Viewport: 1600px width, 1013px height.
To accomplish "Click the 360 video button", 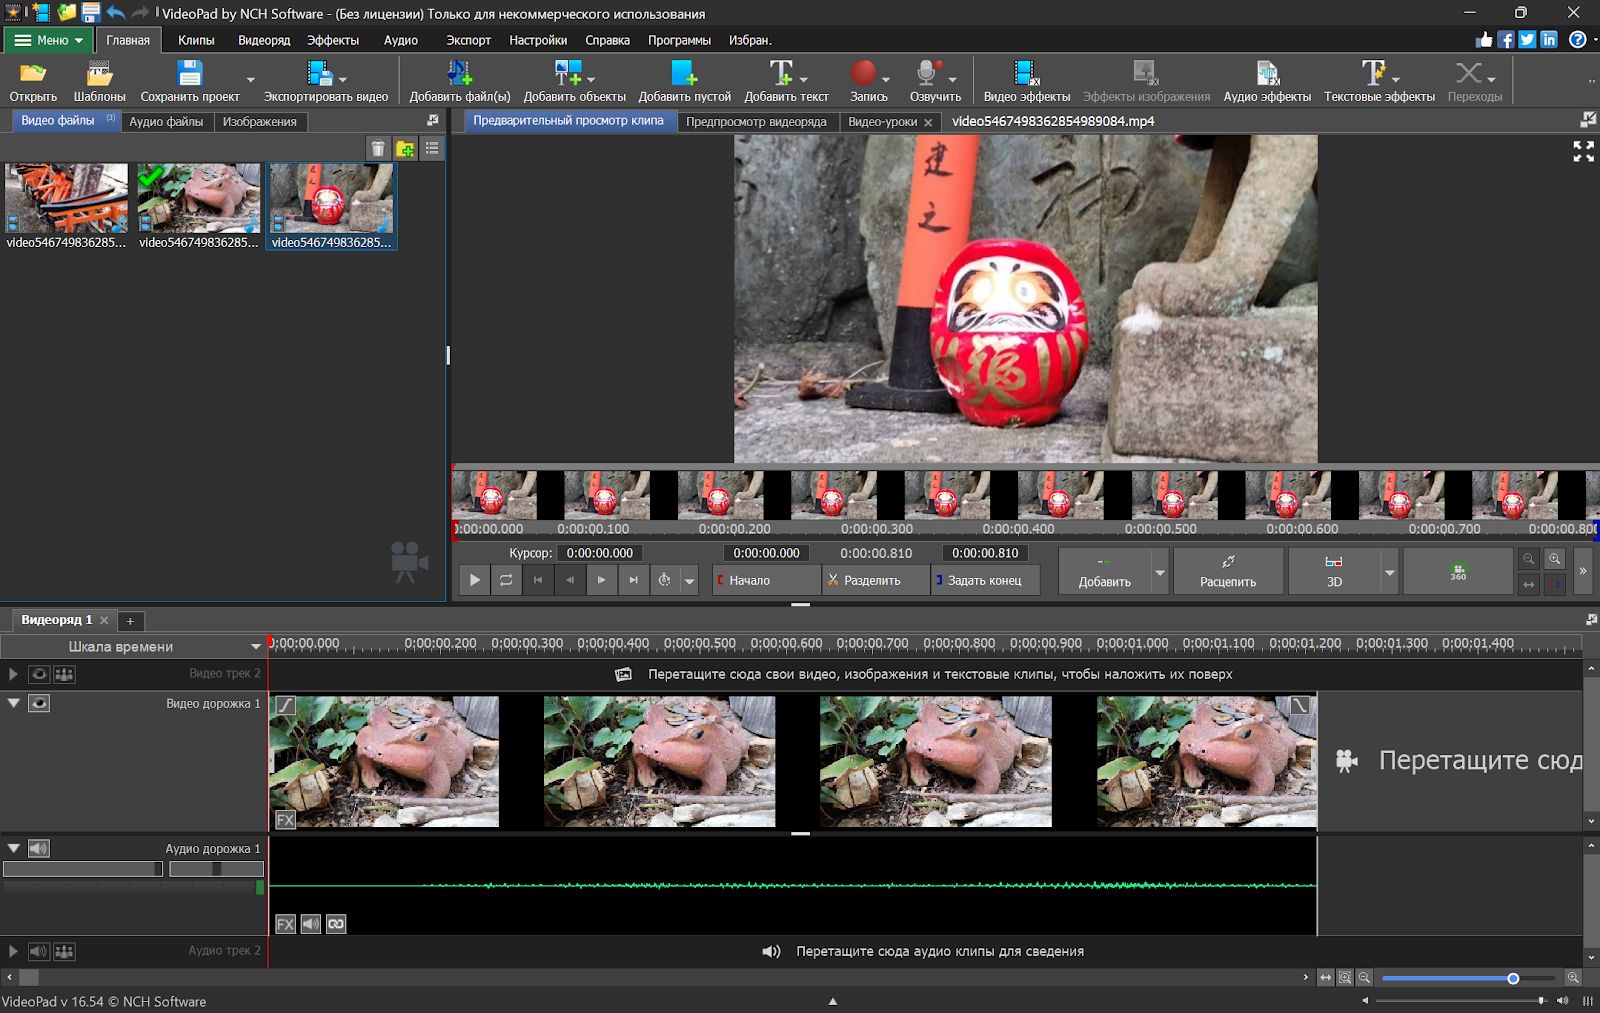I will [1458, 571].
